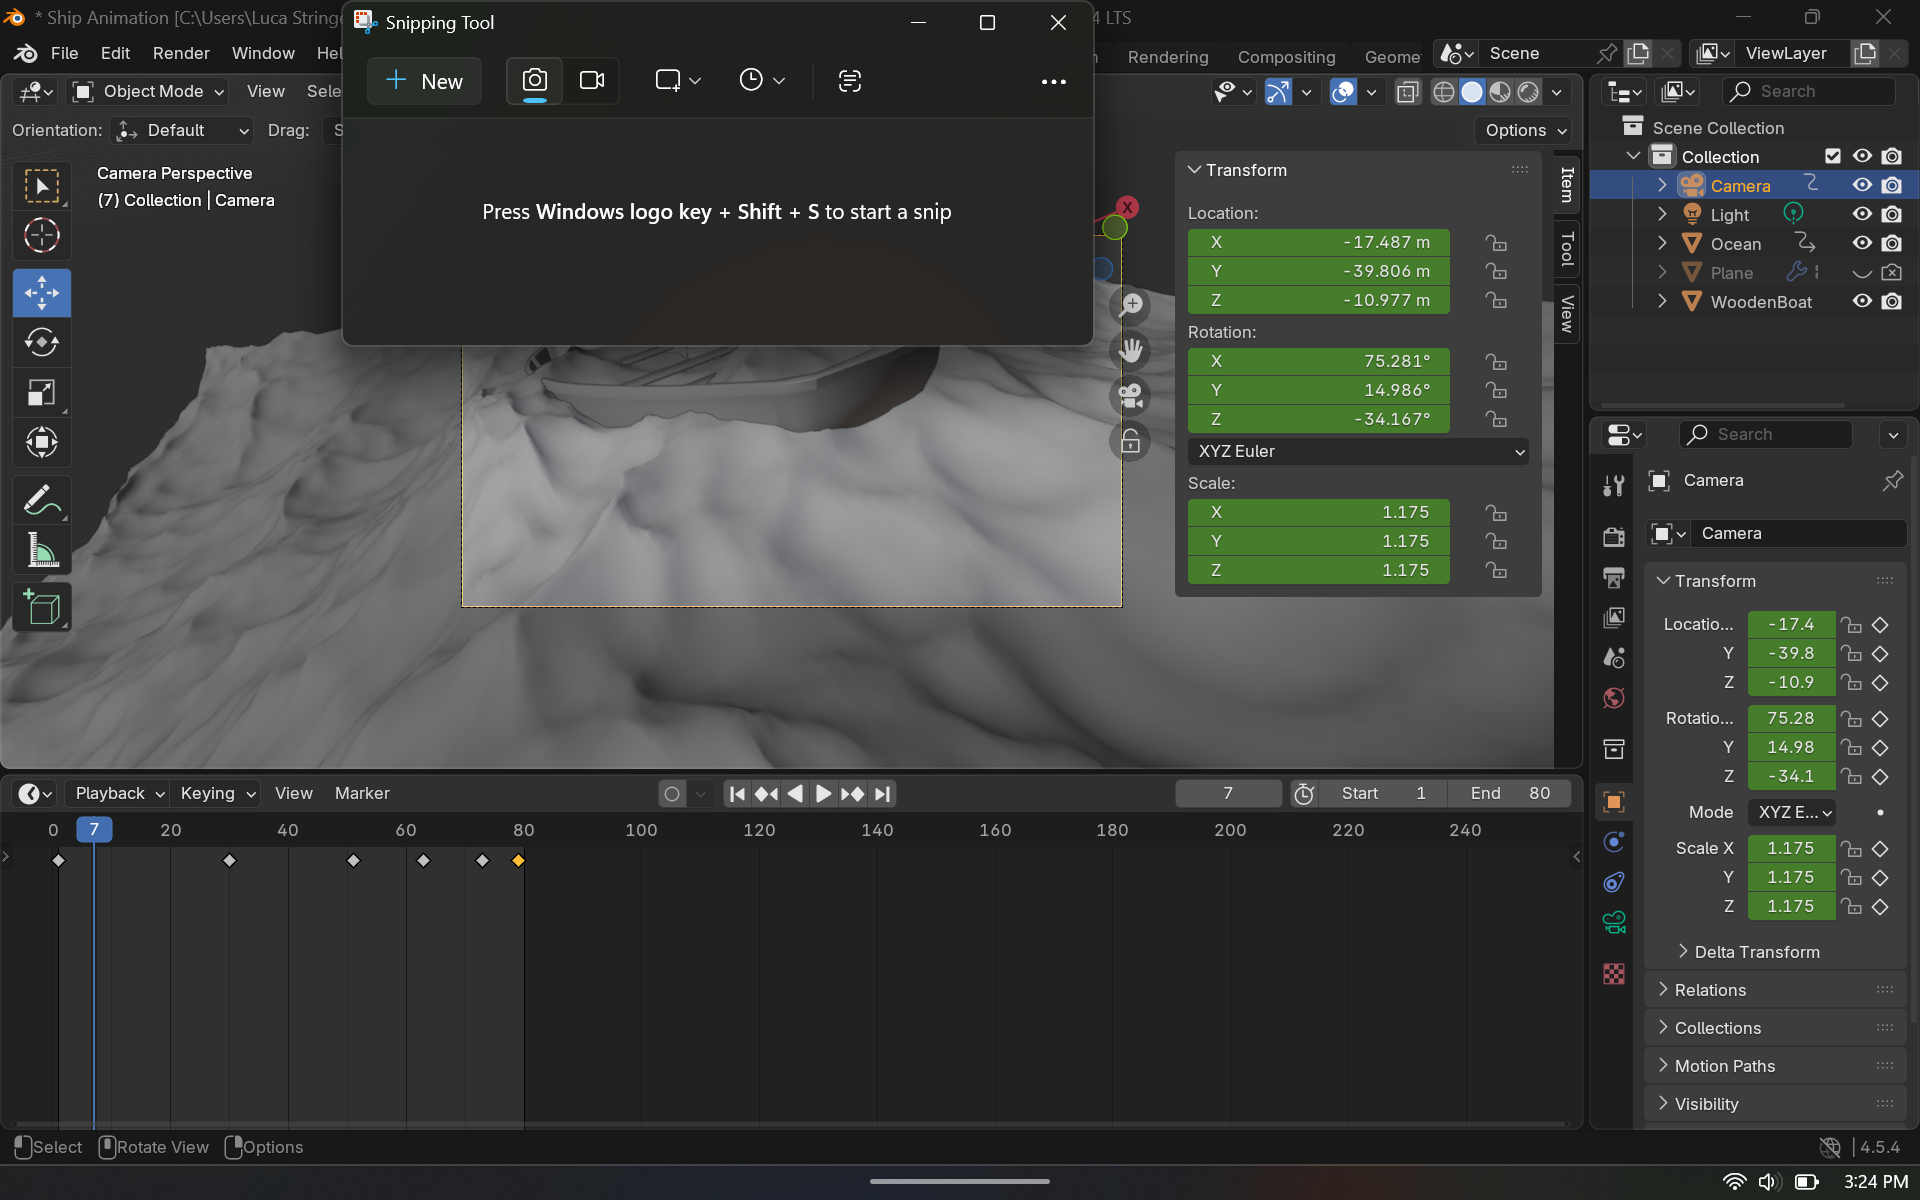Switch Snipping Tool to video record mode
Viewport: 1920px width, 1200px height.
[x=592, y=81]
